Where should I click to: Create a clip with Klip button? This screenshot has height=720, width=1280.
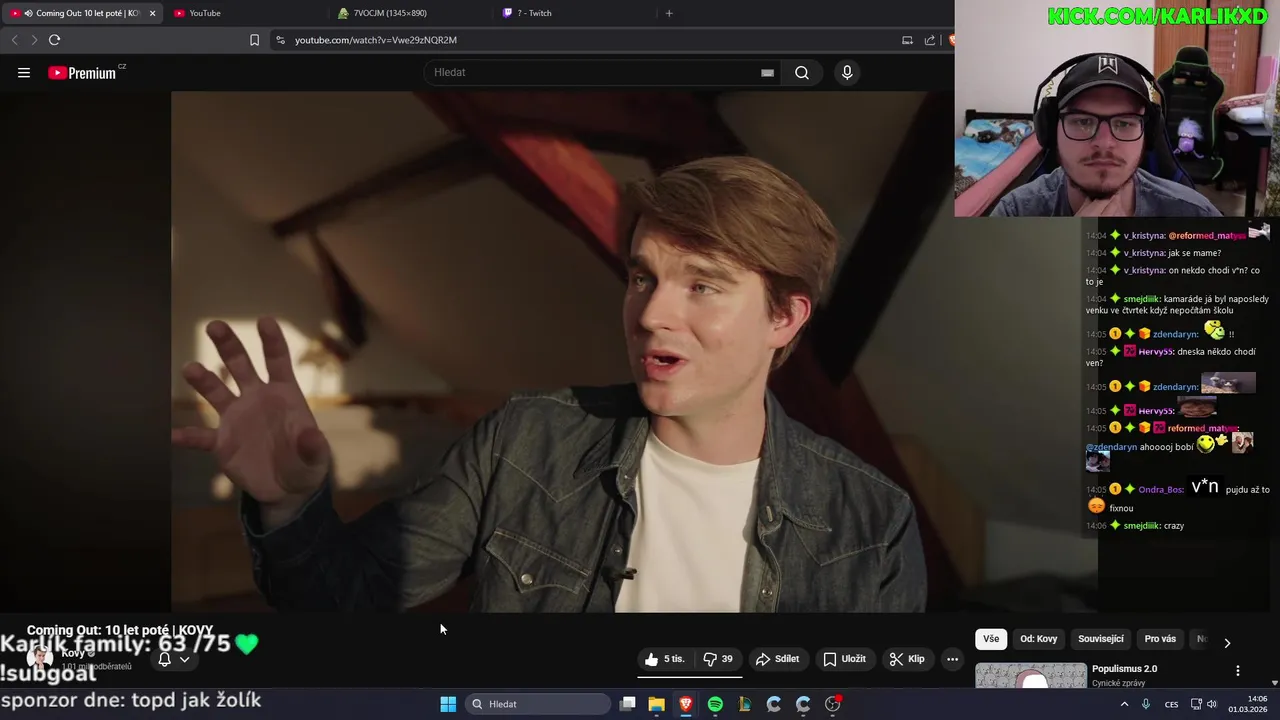tap(907, 659)
